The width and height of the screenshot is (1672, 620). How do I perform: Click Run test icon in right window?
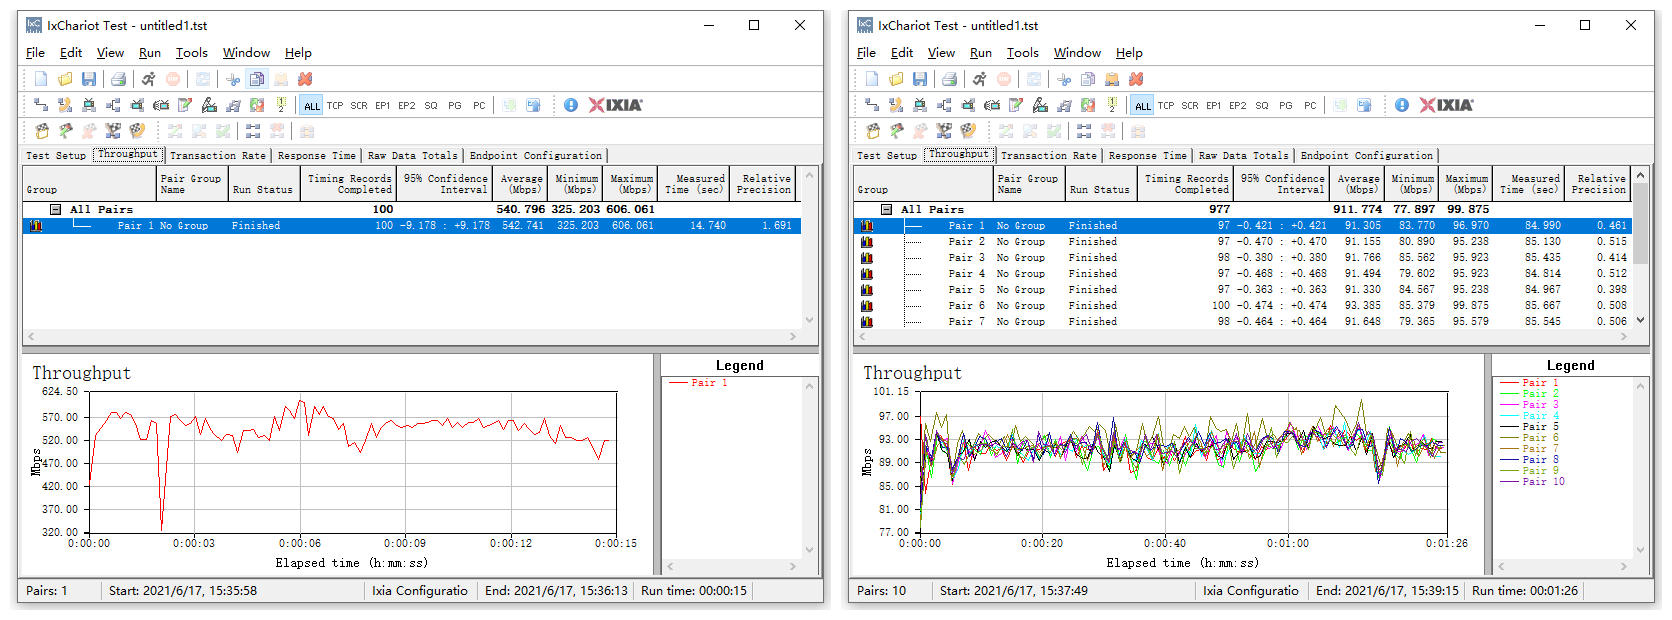coord(979,79)
